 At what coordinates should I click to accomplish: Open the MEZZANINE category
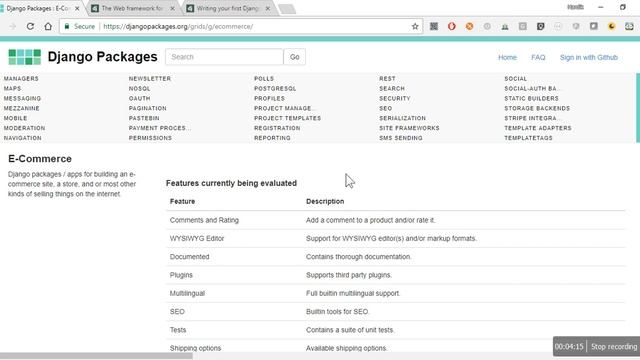click(x=22, y=109)
